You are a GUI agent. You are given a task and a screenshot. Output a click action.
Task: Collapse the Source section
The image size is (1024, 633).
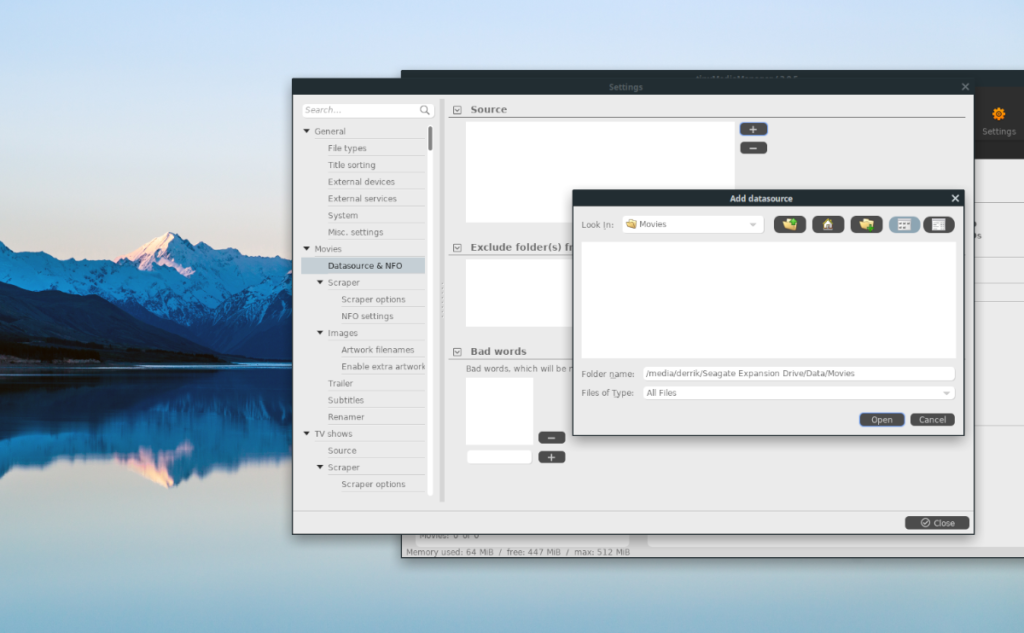[456, 109]
